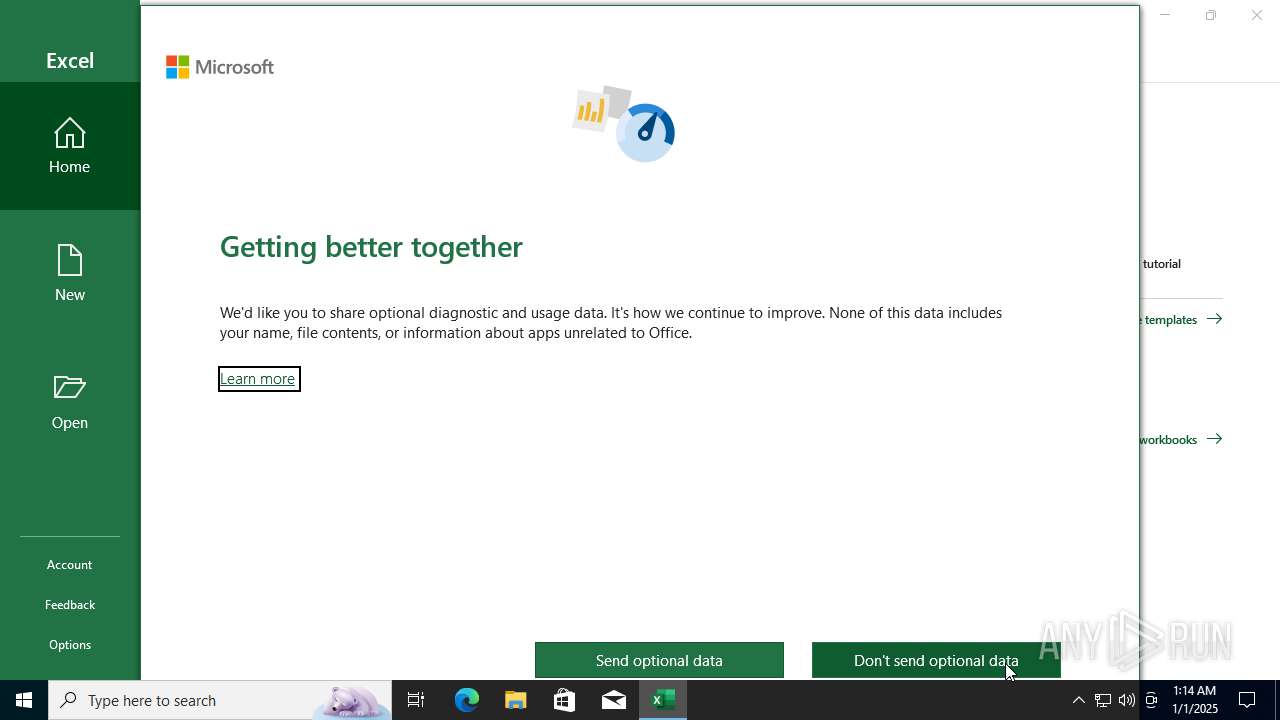Open Task View from taskbar
The image size is (1280, 720).
click(416, 700)
